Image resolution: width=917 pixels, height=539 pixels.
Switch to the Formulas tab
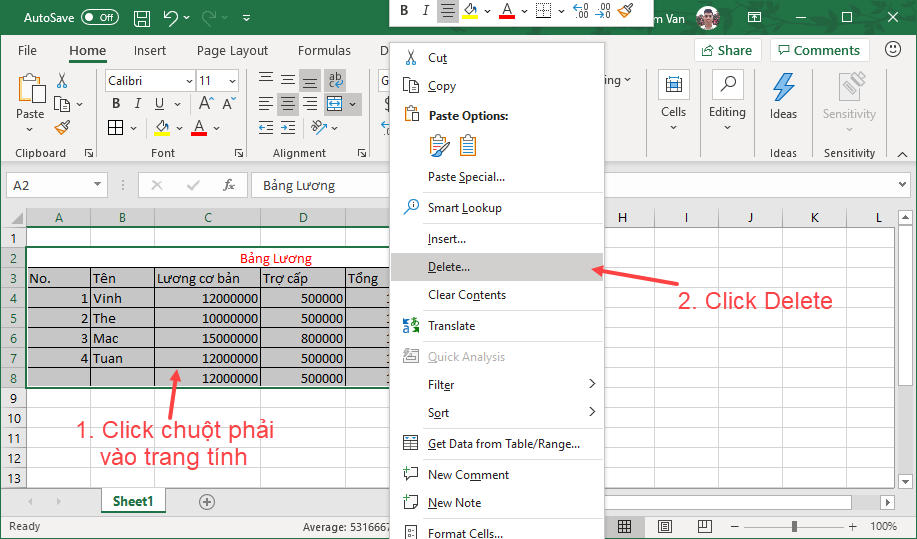324,50
